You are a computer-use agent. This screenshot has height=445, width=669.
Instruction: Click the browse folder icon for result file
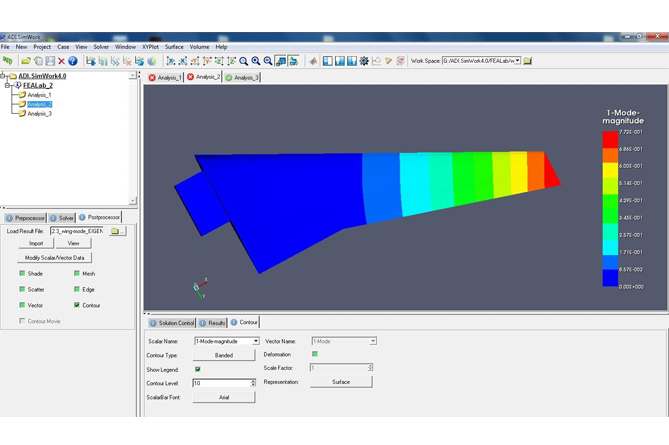[x=116, y=231]
